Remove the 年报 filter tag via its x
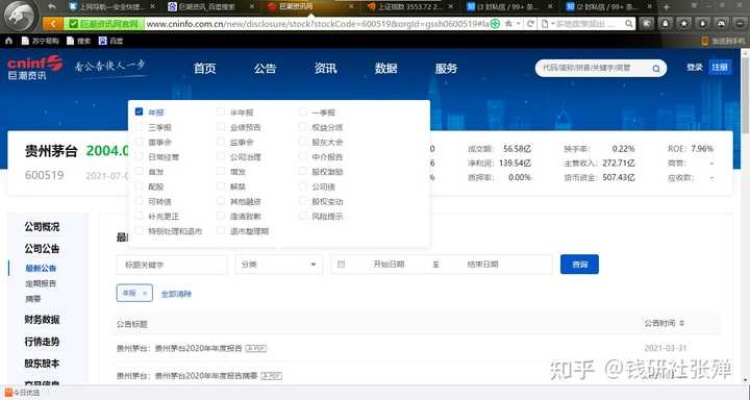Screen dimensions: 750x400 (x=144, y=293)
